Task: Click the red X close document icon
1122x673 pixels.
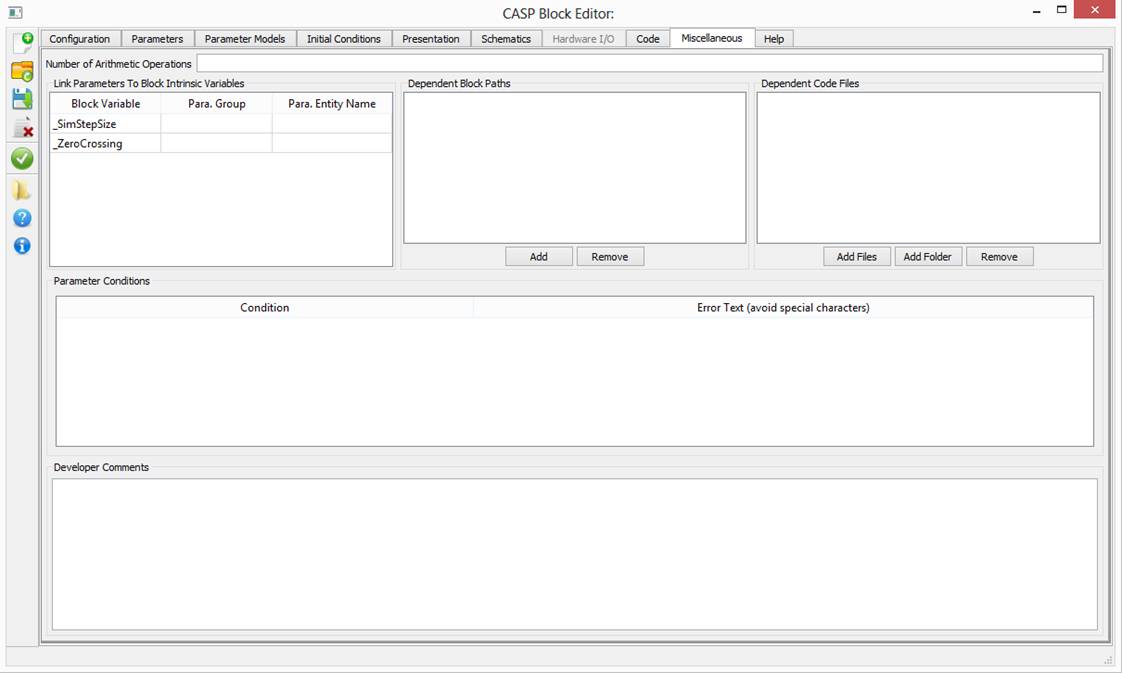Action: point(22,128)
